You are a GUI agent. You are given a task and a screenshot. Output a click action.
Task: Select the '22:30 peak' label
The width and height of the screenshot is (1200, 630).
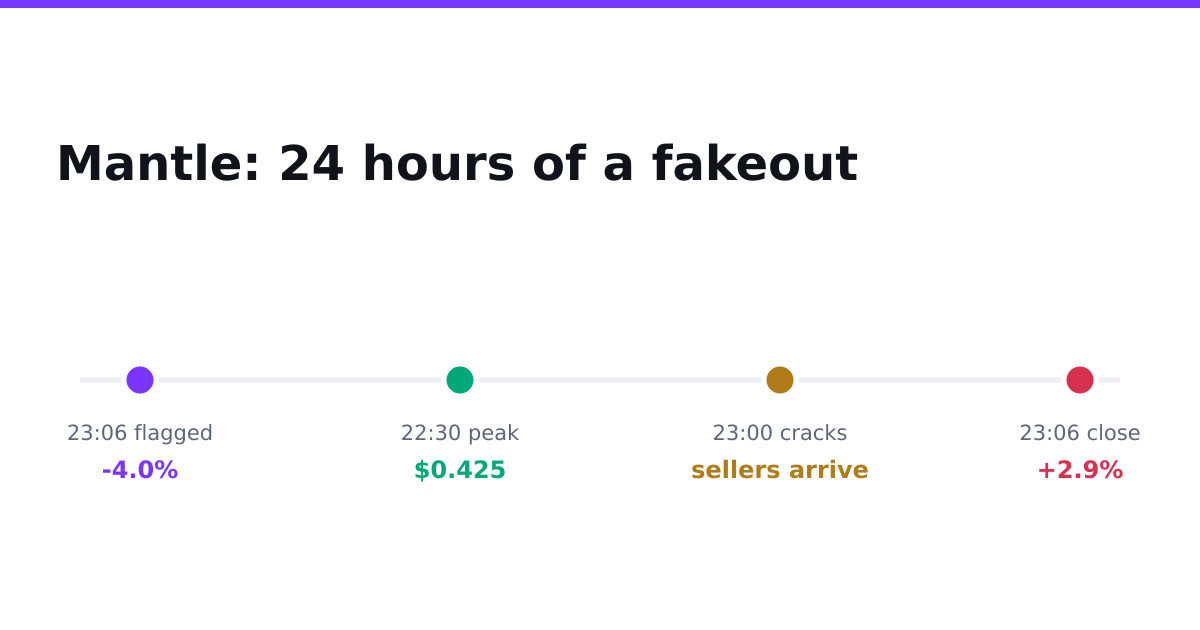pyautogui.click(x=460, y=434)
